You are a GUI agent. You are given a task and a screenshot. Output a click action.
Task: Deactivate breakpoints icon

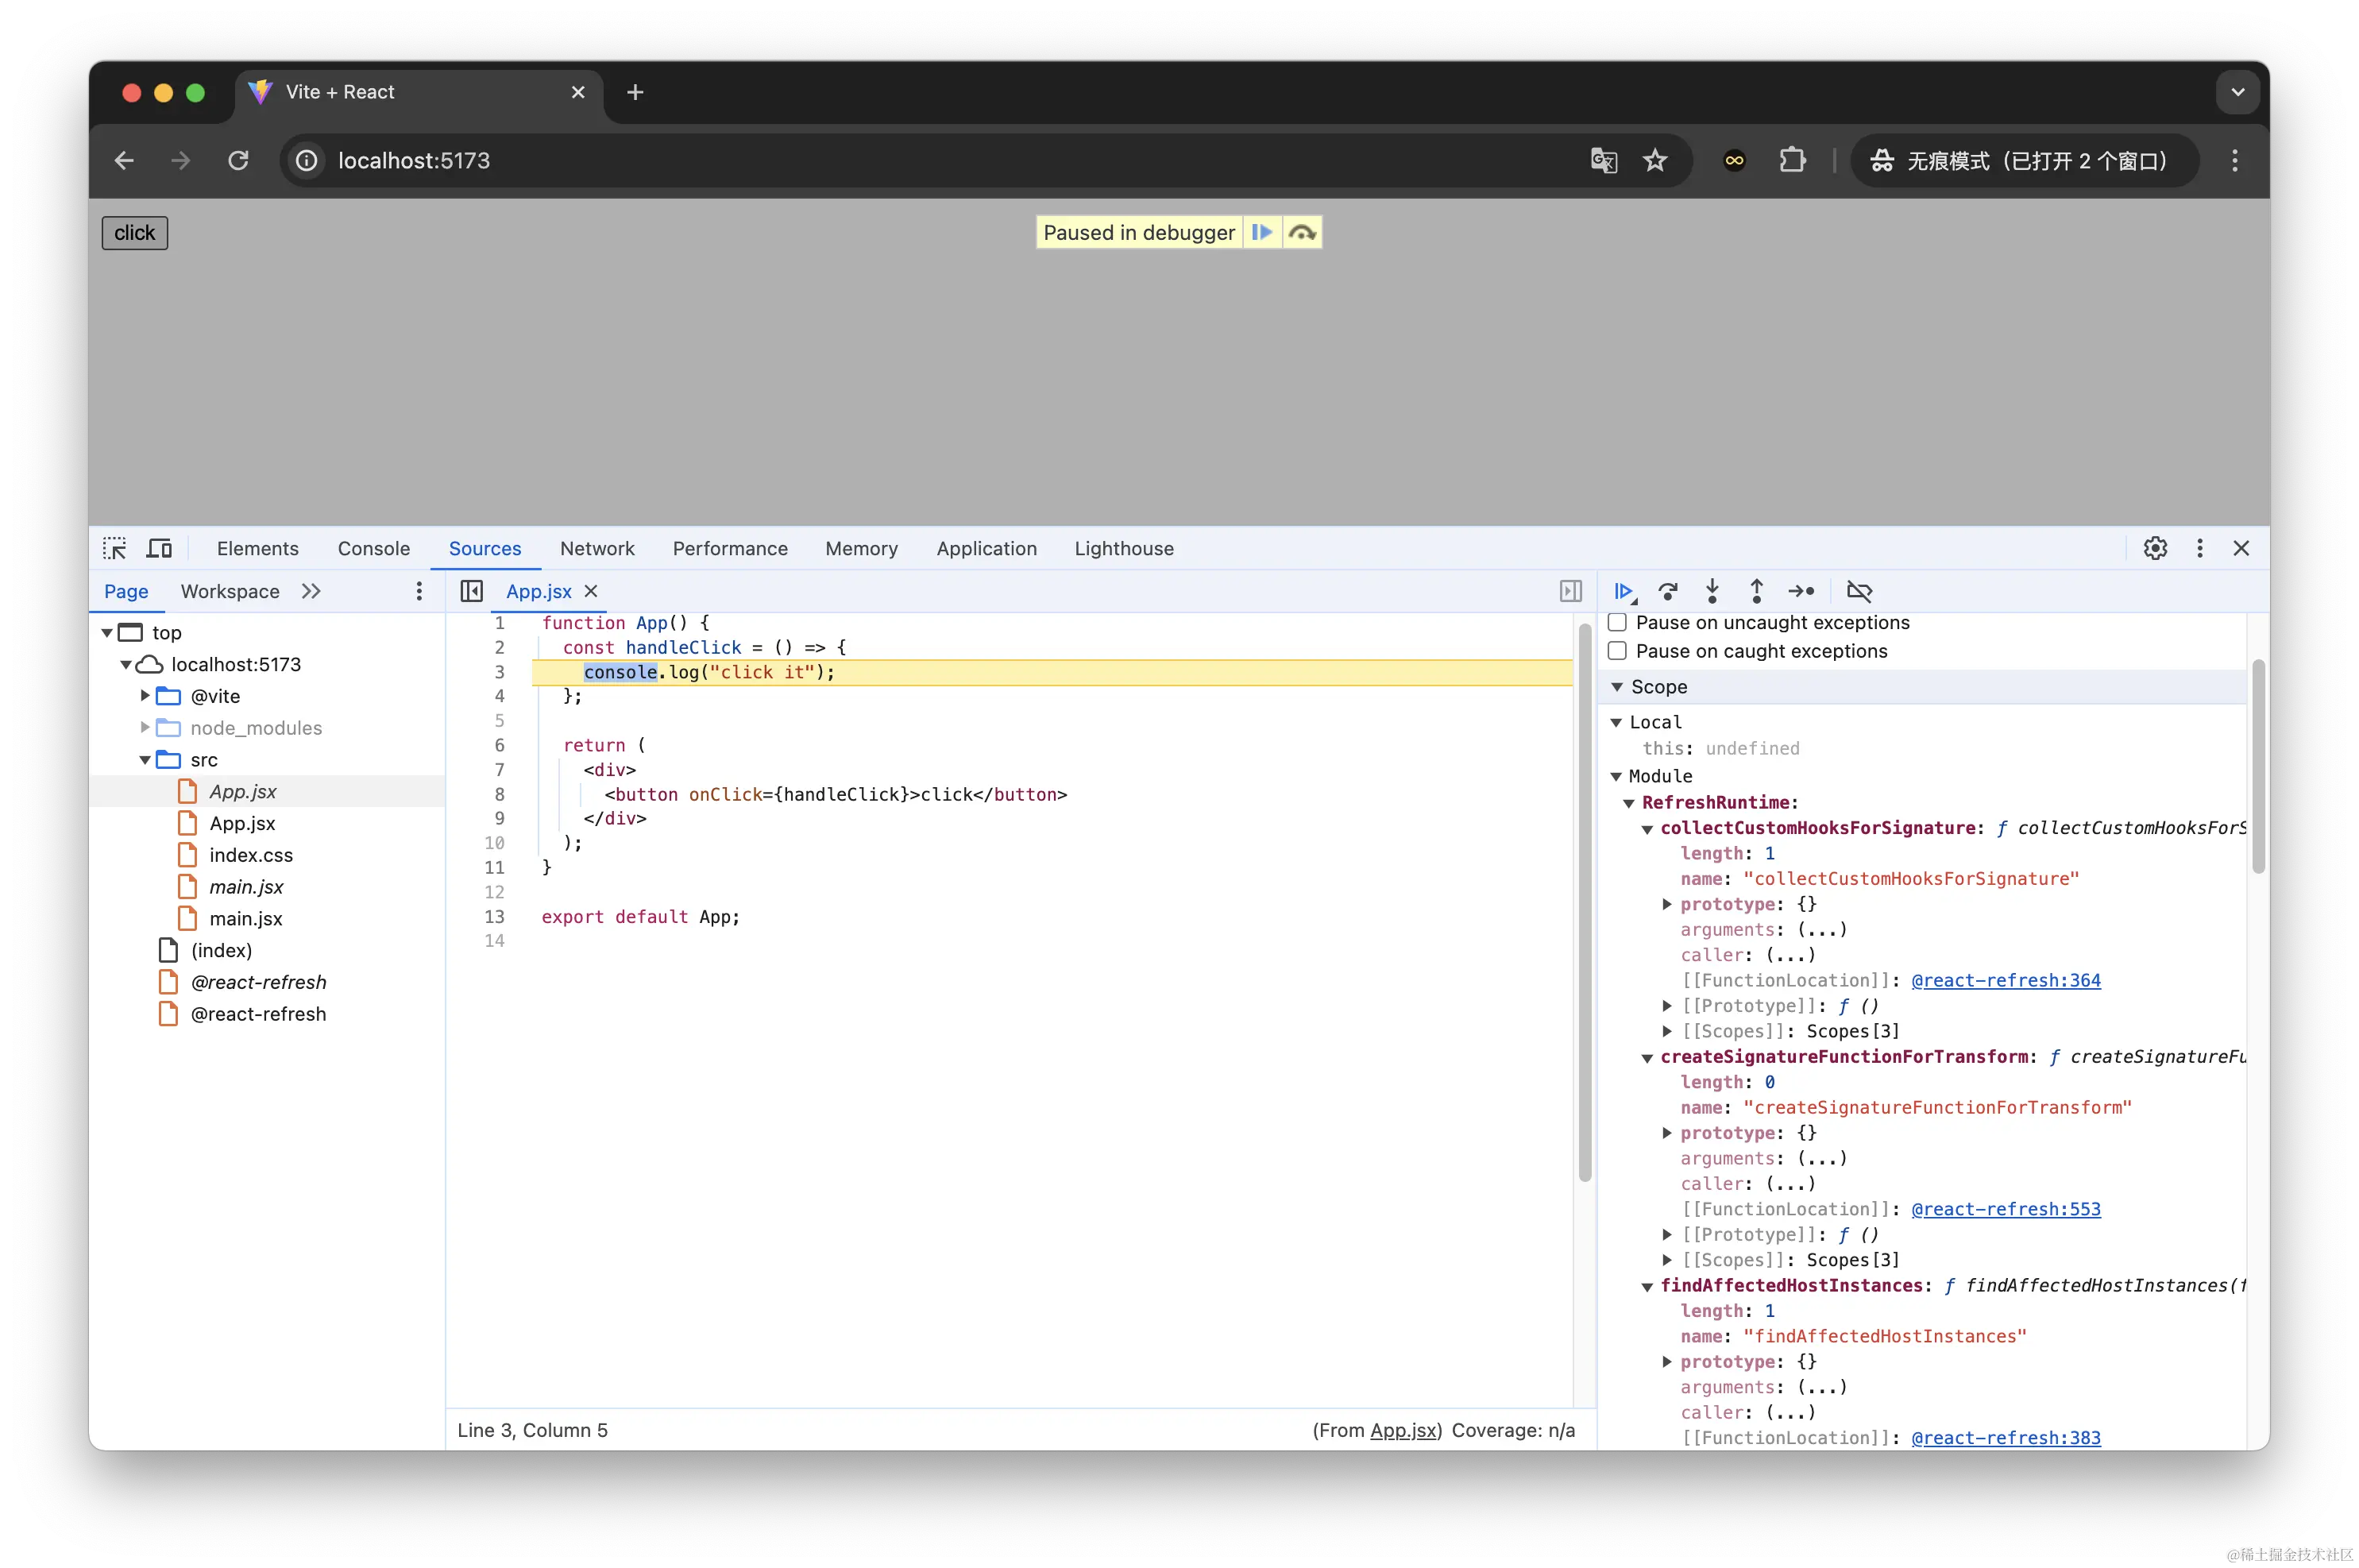[x=1859, y=592]
